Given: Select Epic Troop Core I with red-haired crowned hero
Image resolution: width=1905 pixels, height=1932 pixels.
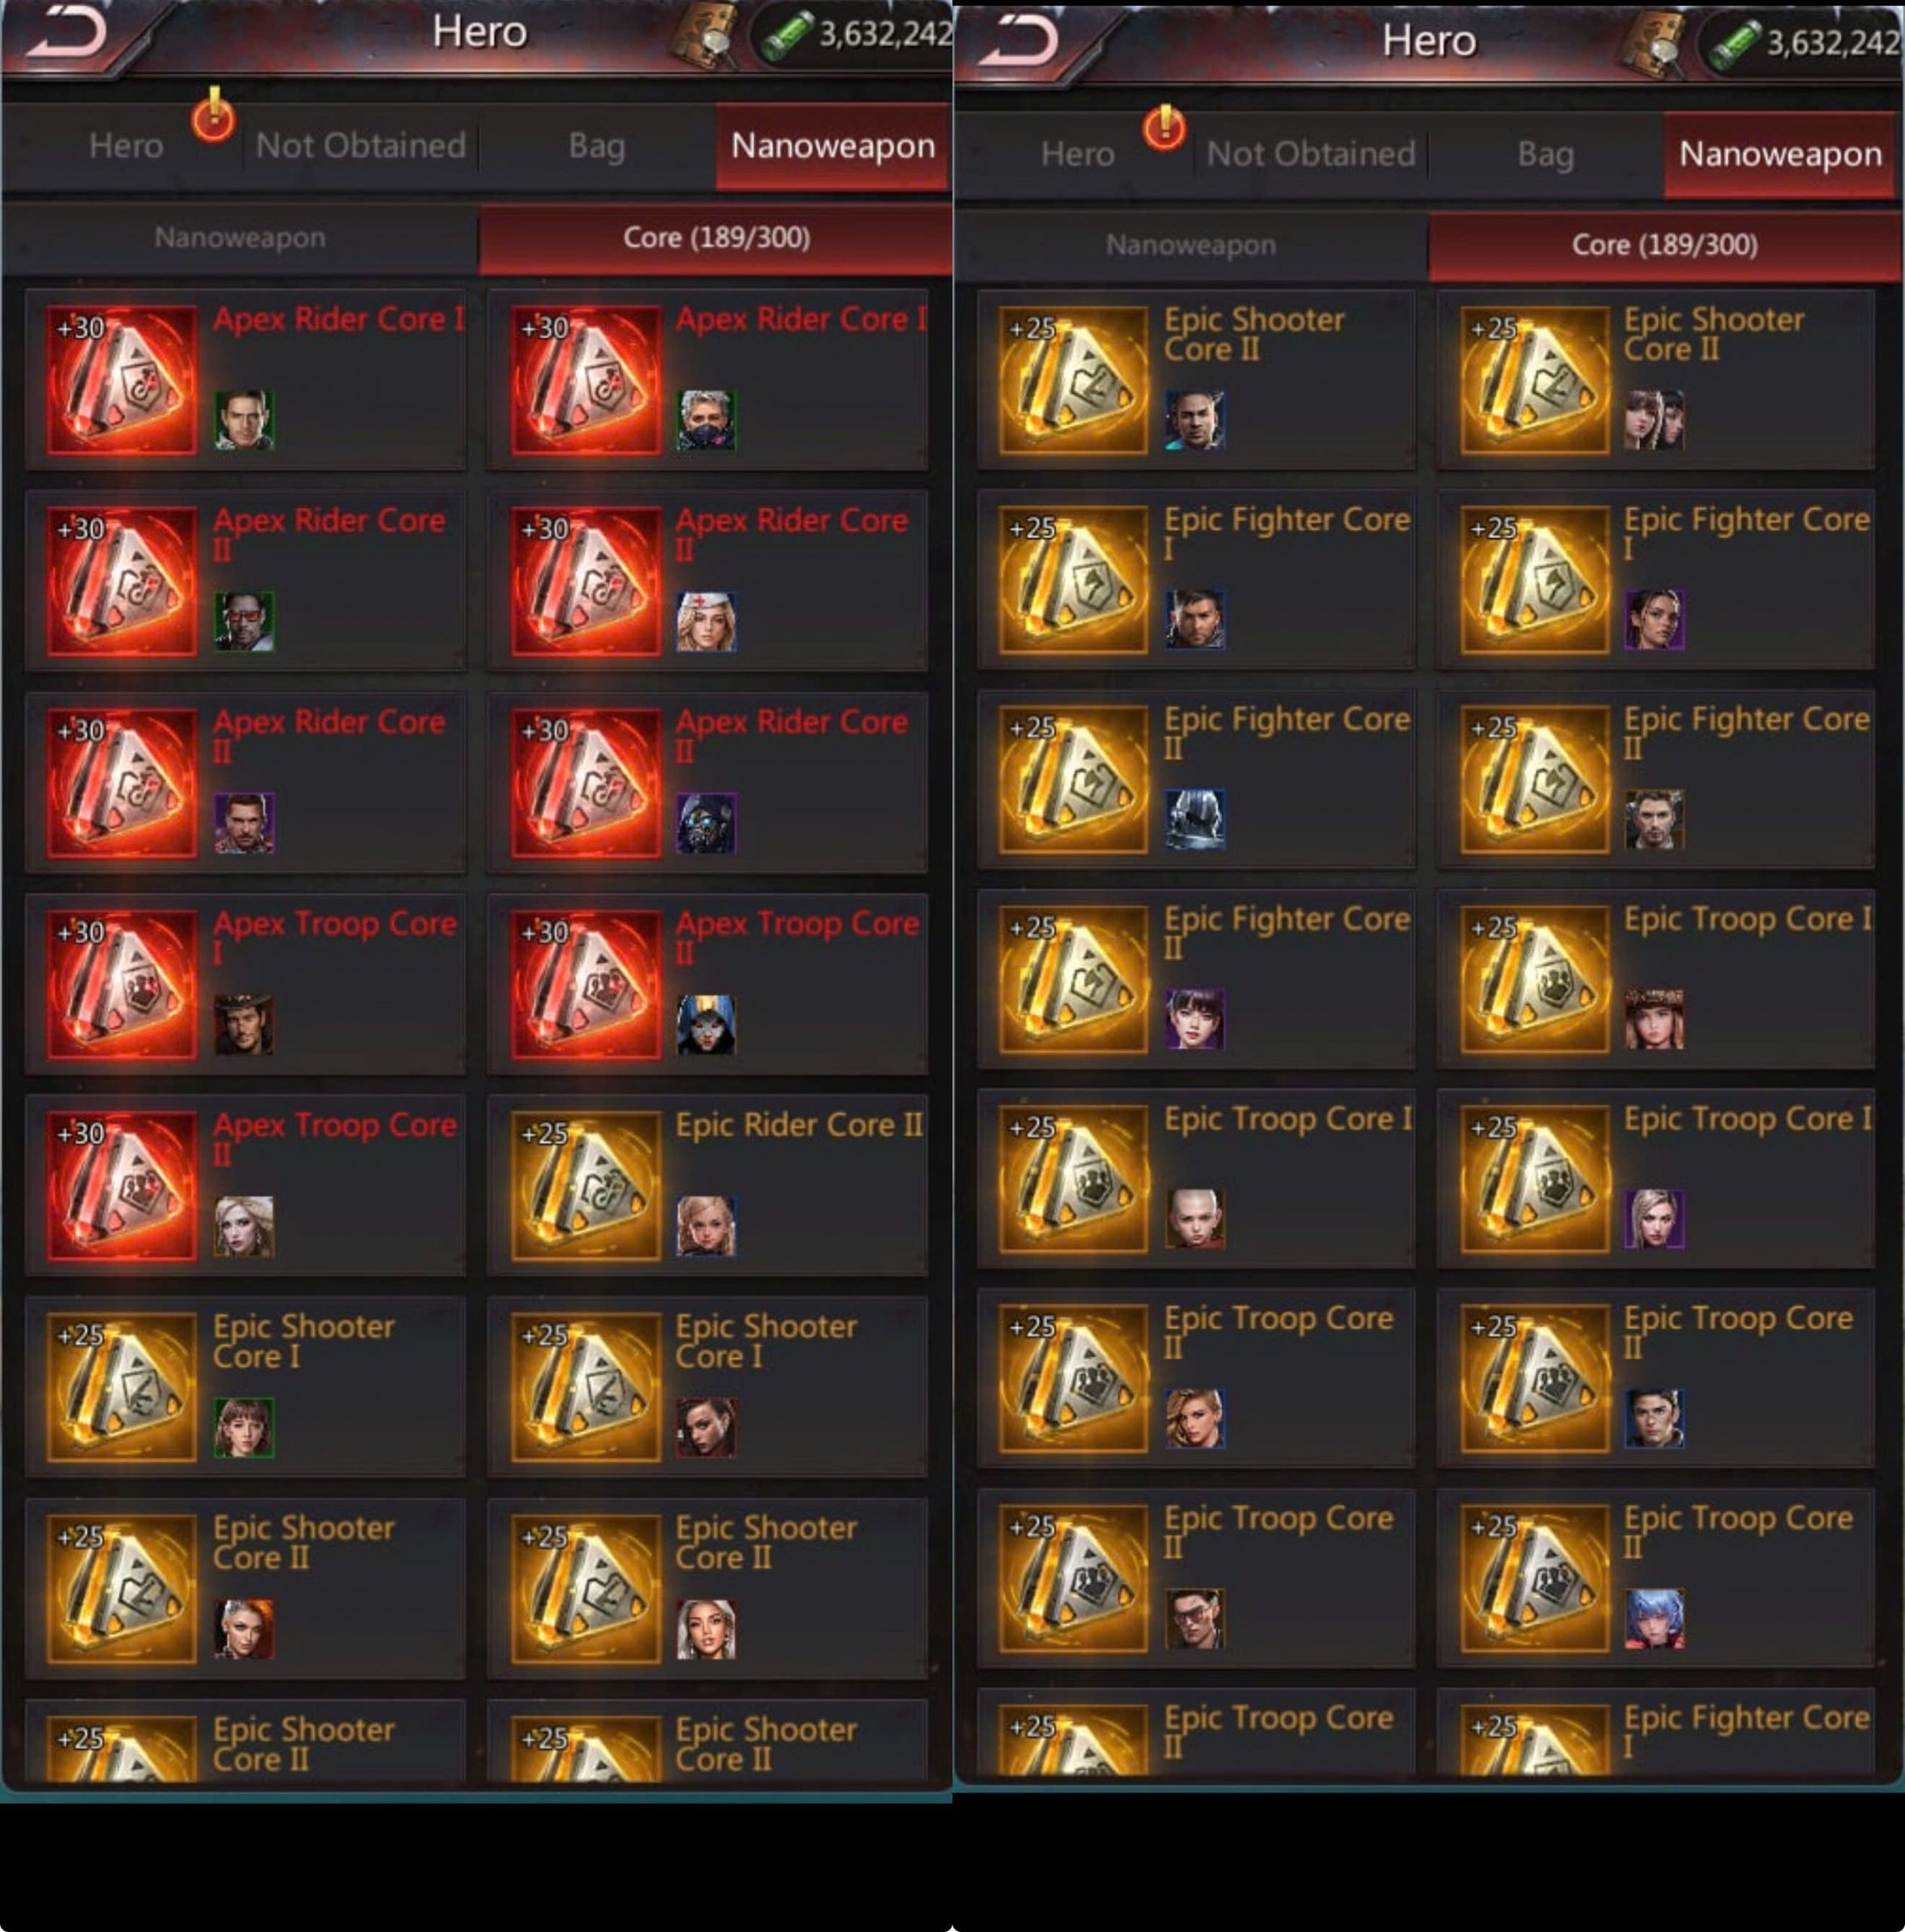Looking at the screenshot, I should 1655,979.
